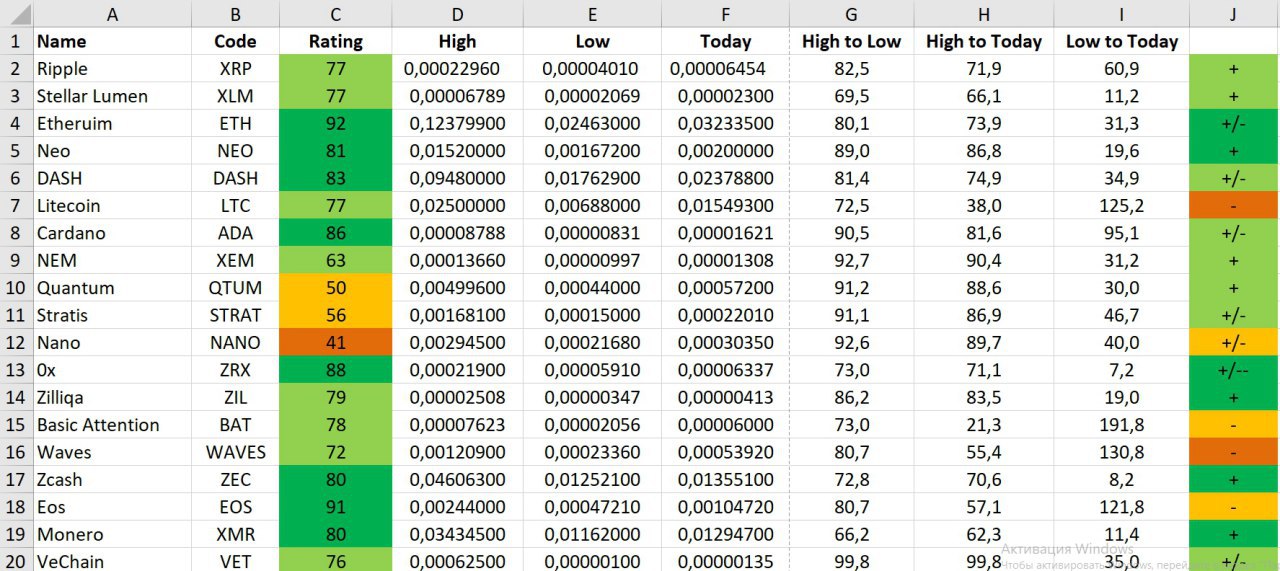Select the Etheruim cell
1280x571 pixels.
coord(112,124)
